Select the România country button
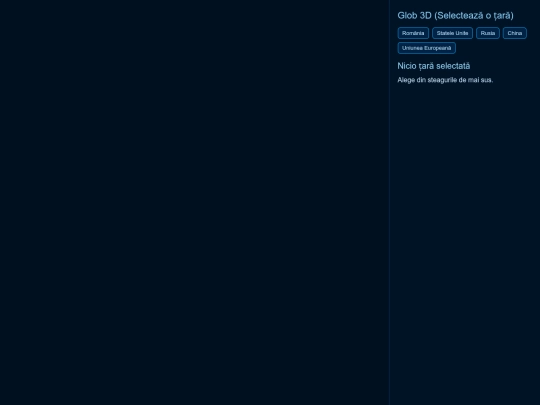 click(413, 33)
